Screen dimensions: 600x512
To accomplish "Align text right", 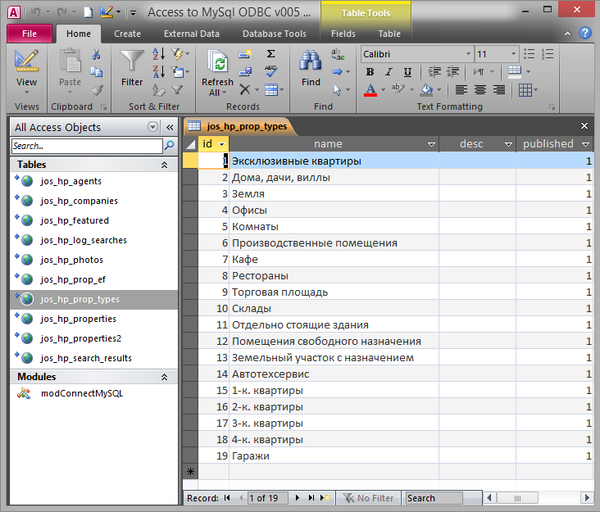I will click(499, 90).
